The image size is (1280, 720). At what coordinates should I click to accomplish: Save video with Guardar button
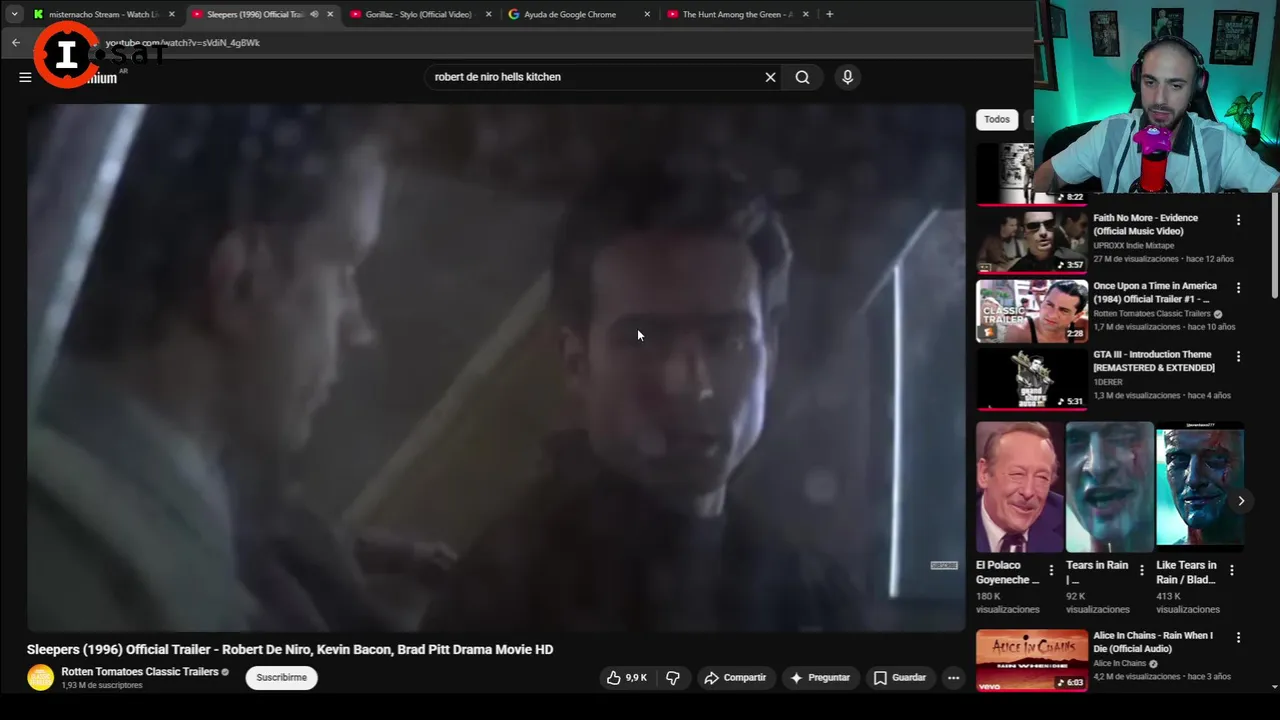pyautogui.click(x=900, y=677)
